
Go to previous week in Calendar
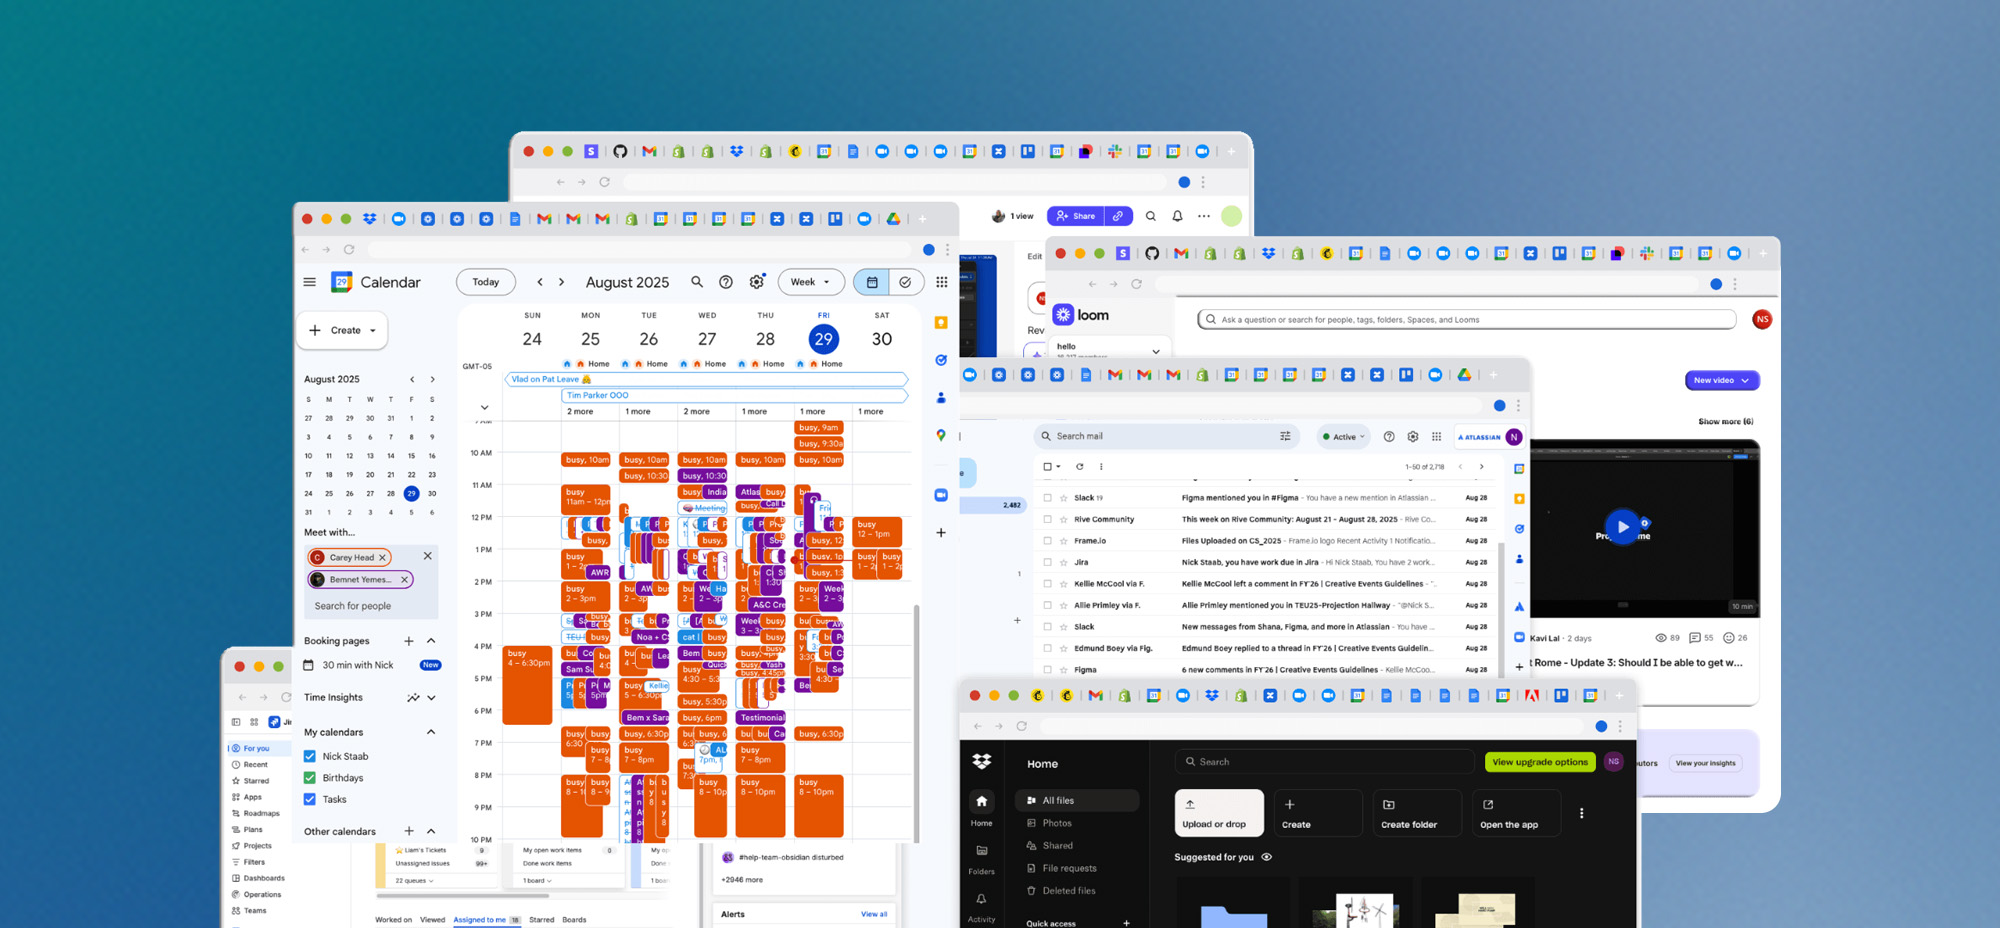click(x=540, y=282)
